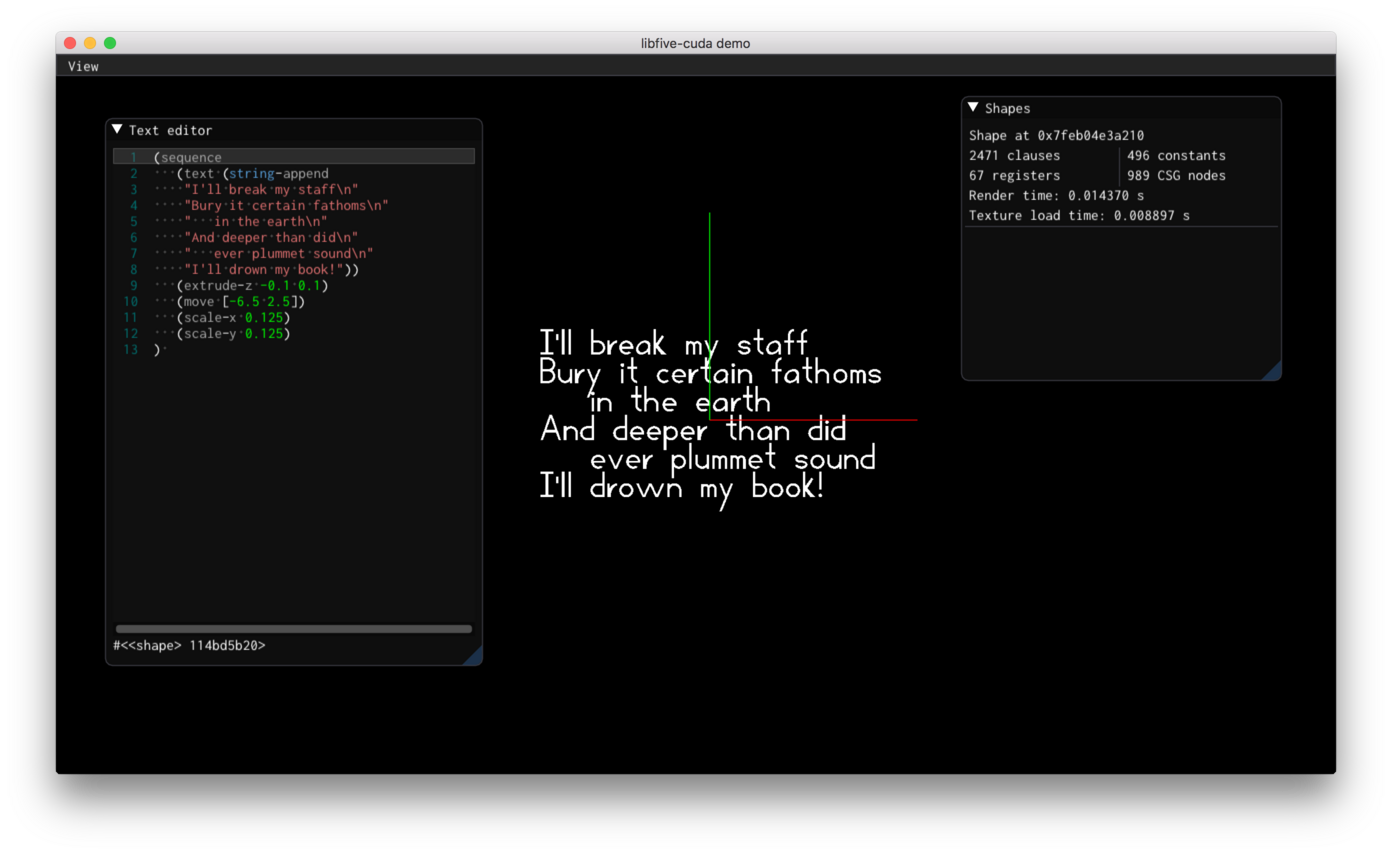Click the '67 registers' value

(x=1014, y=175)
